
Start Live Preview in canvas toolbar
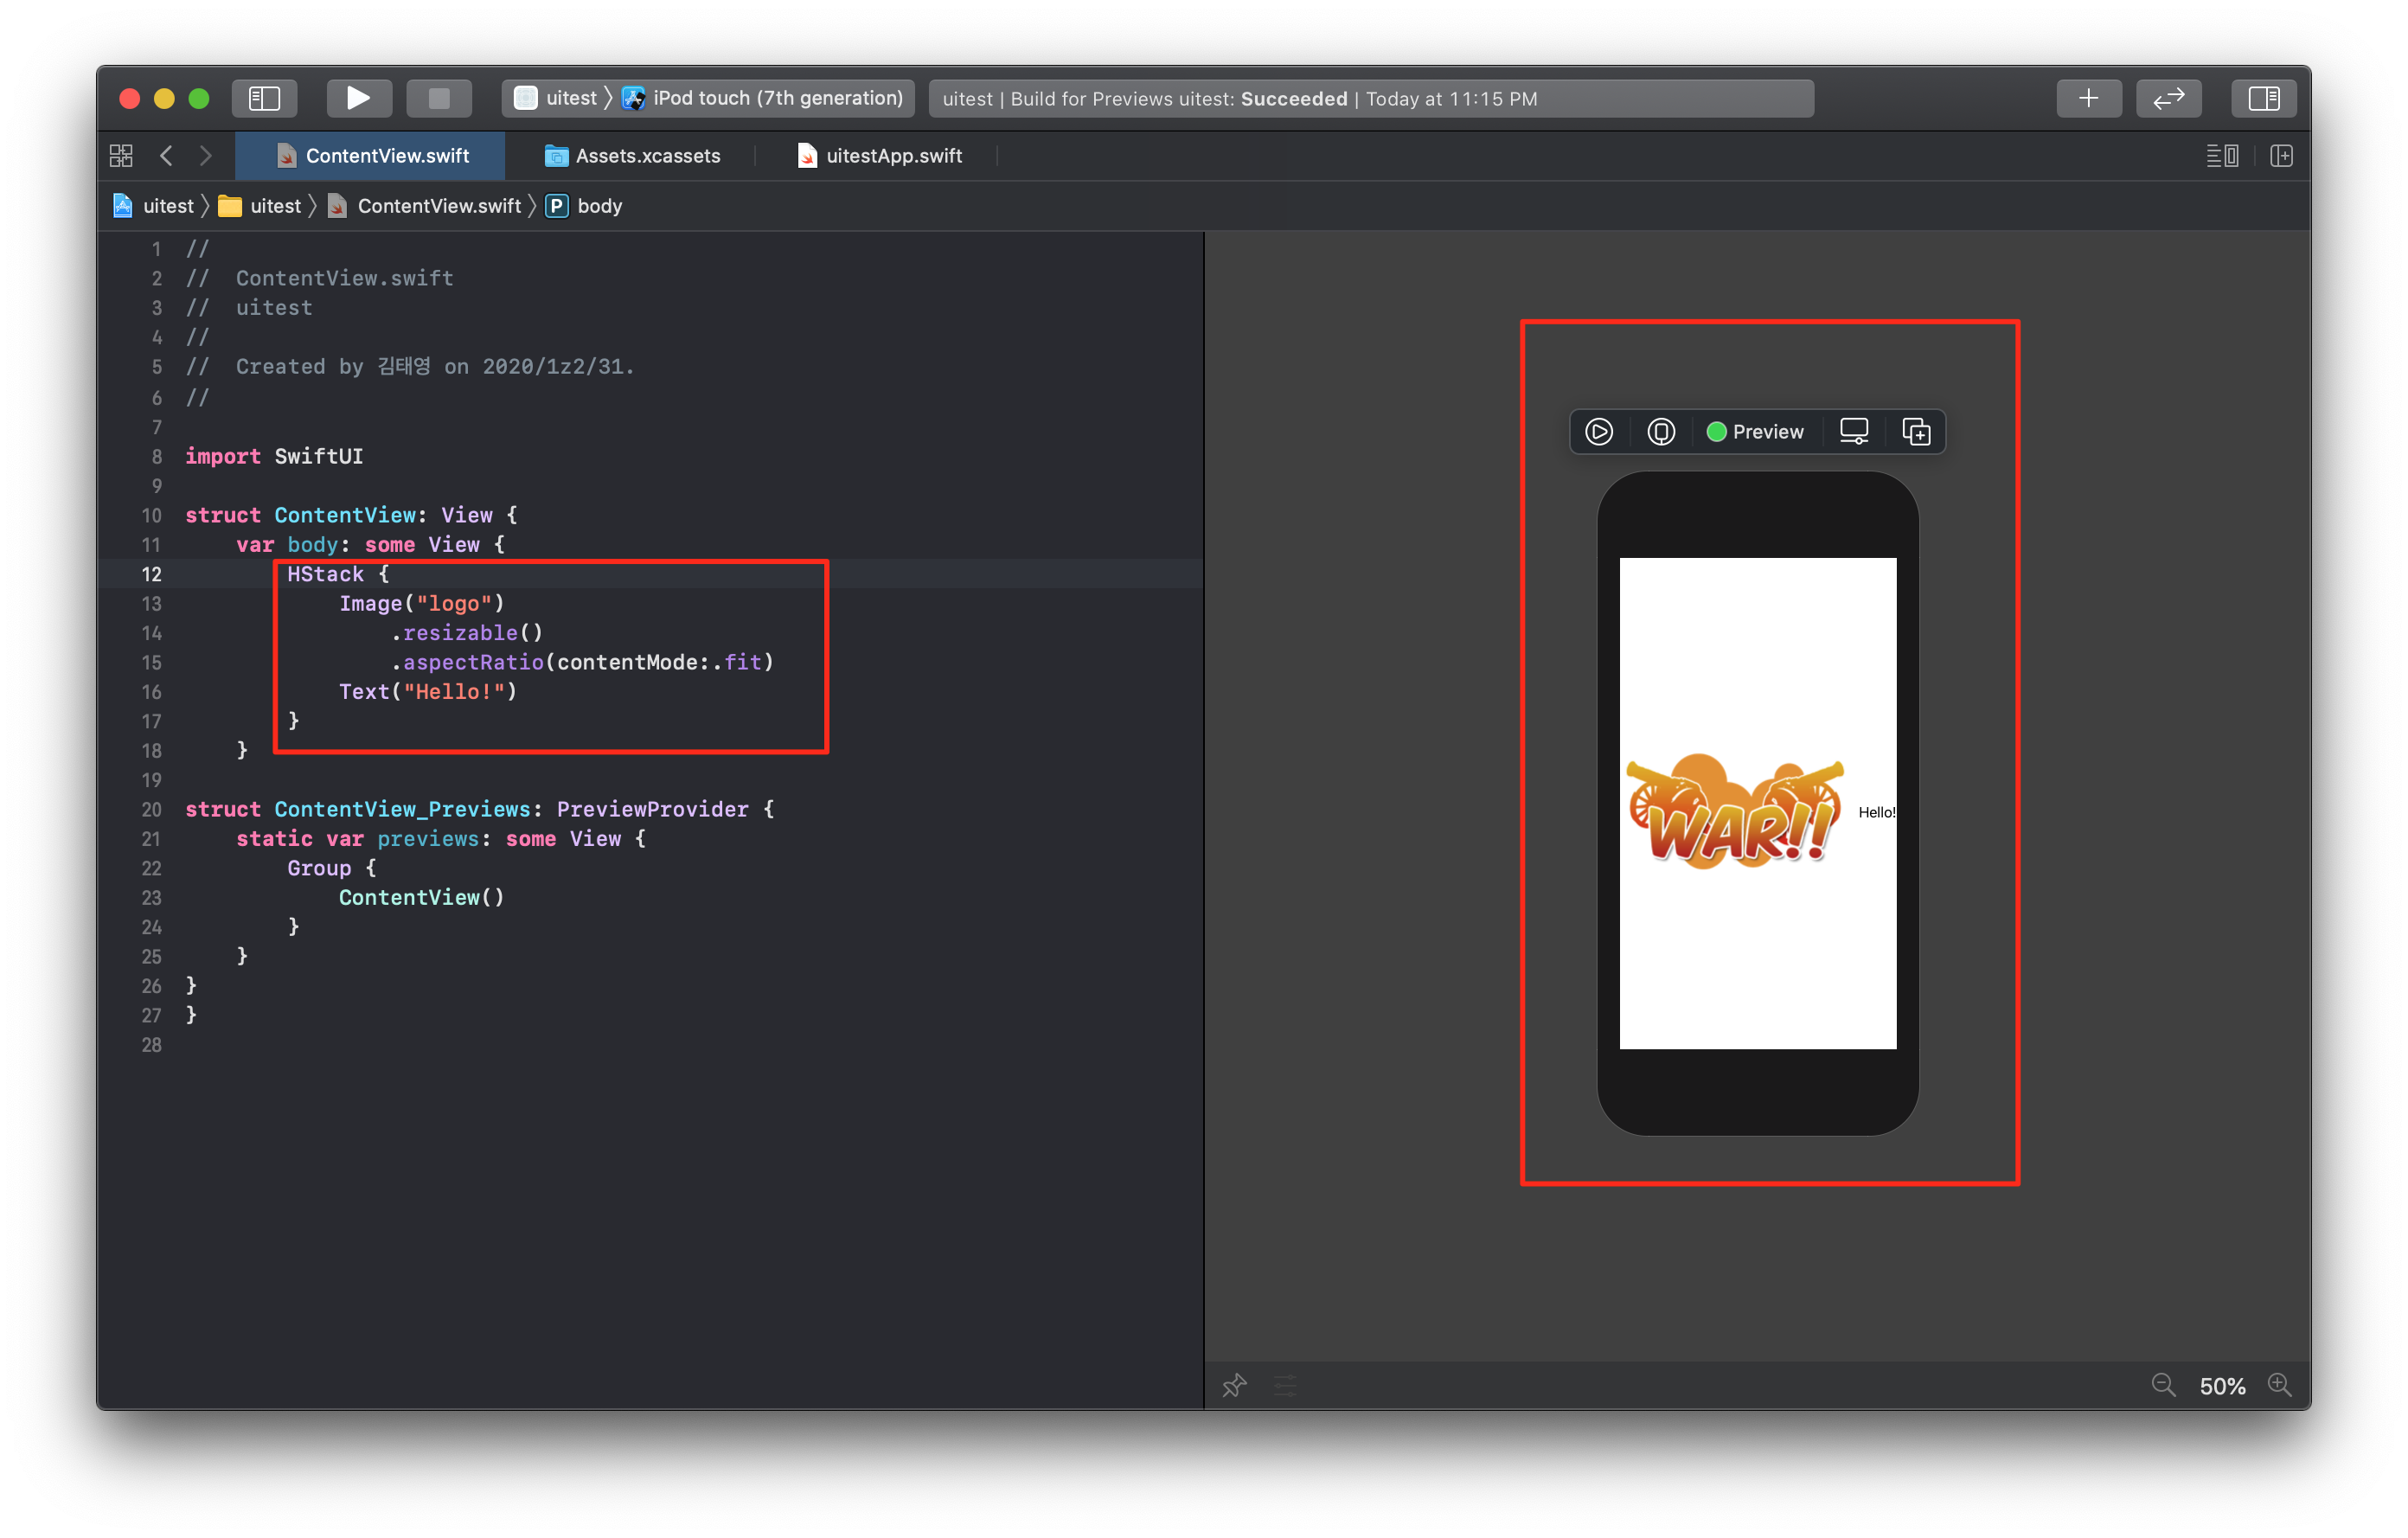coord(1599,432)
